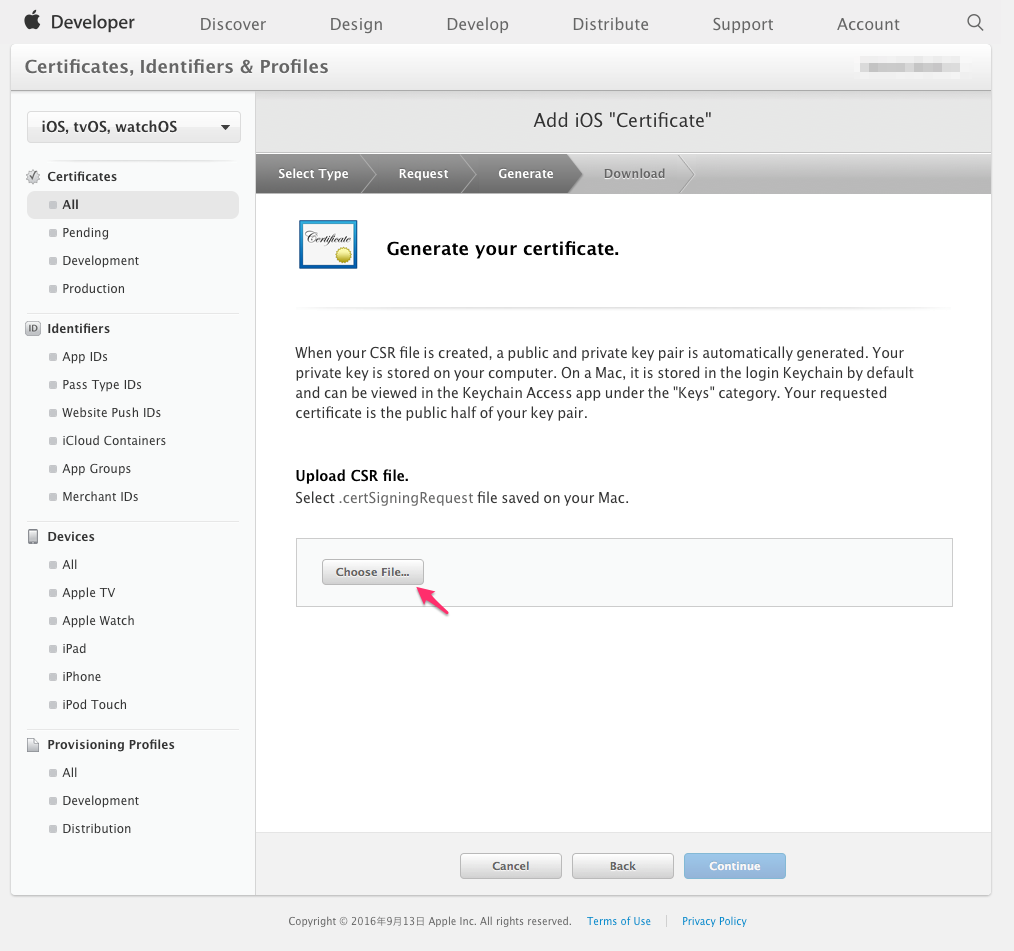Click the Certificates section icon

point(33,176)
